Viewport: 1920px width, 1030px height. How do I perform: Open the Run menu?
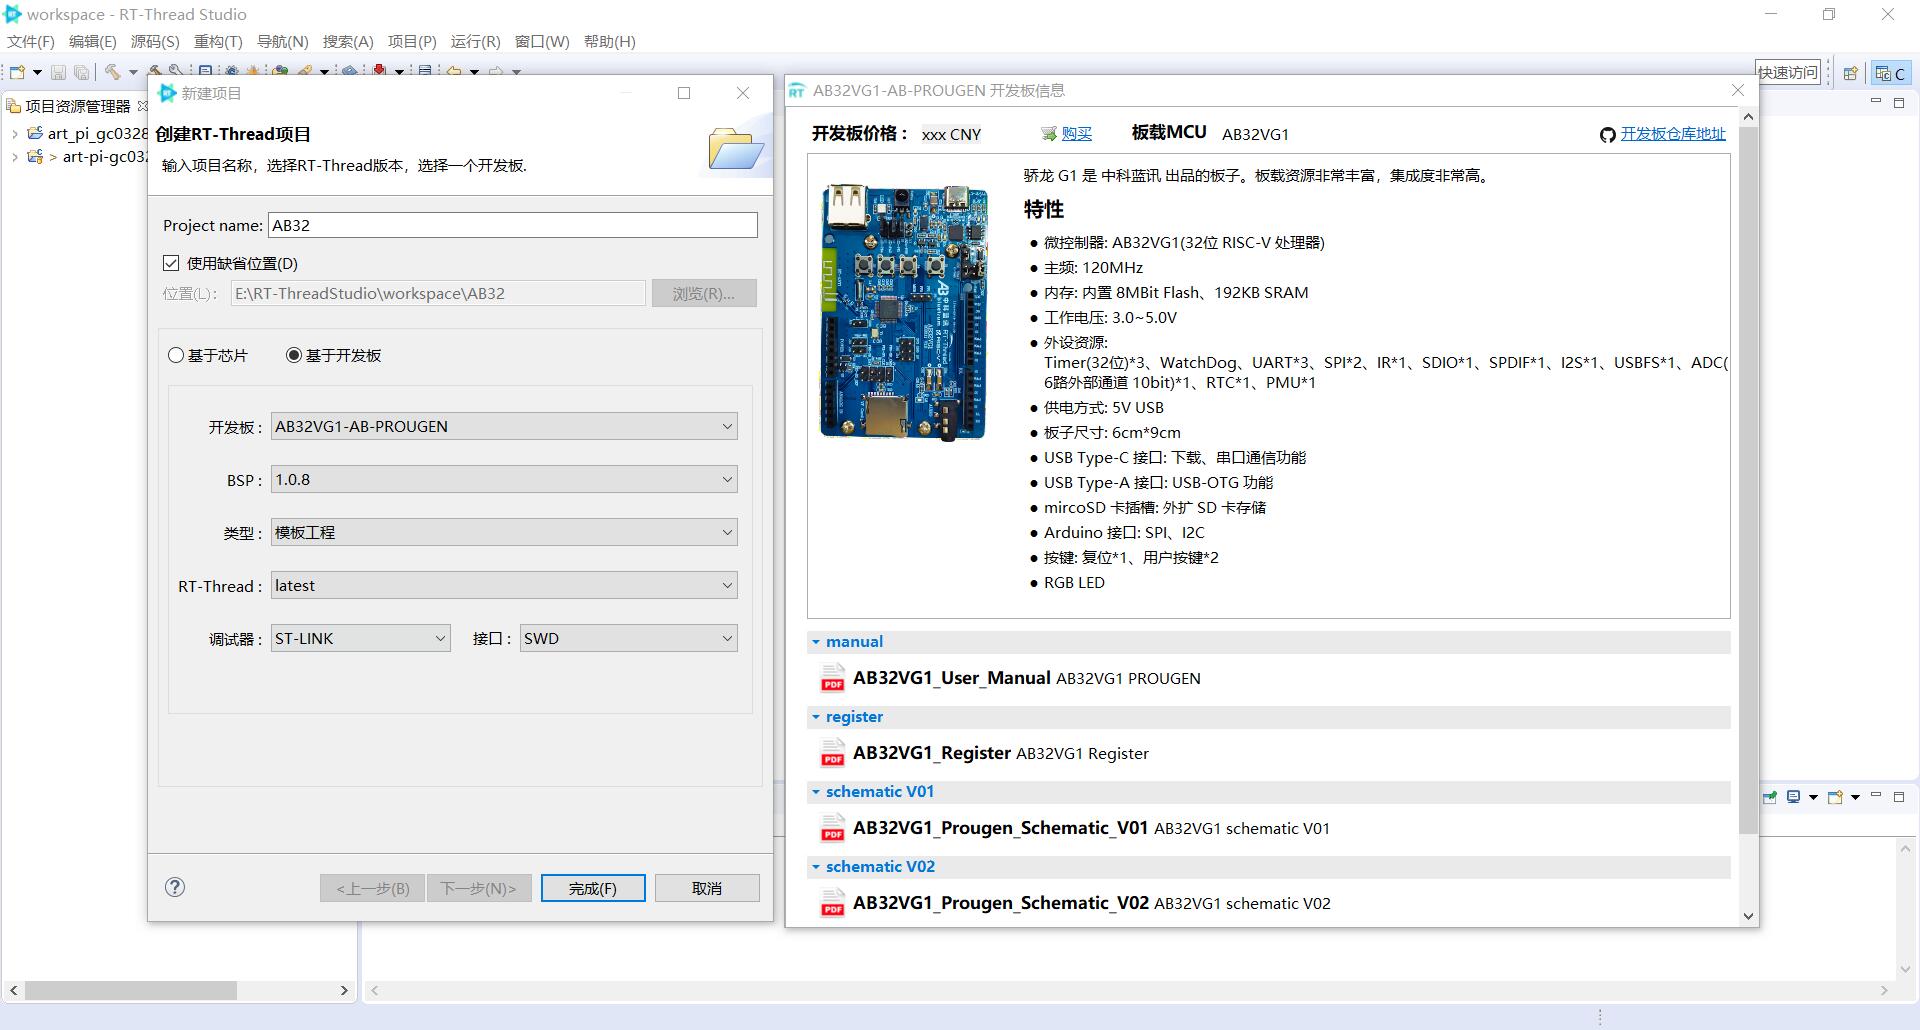(475, 41)
